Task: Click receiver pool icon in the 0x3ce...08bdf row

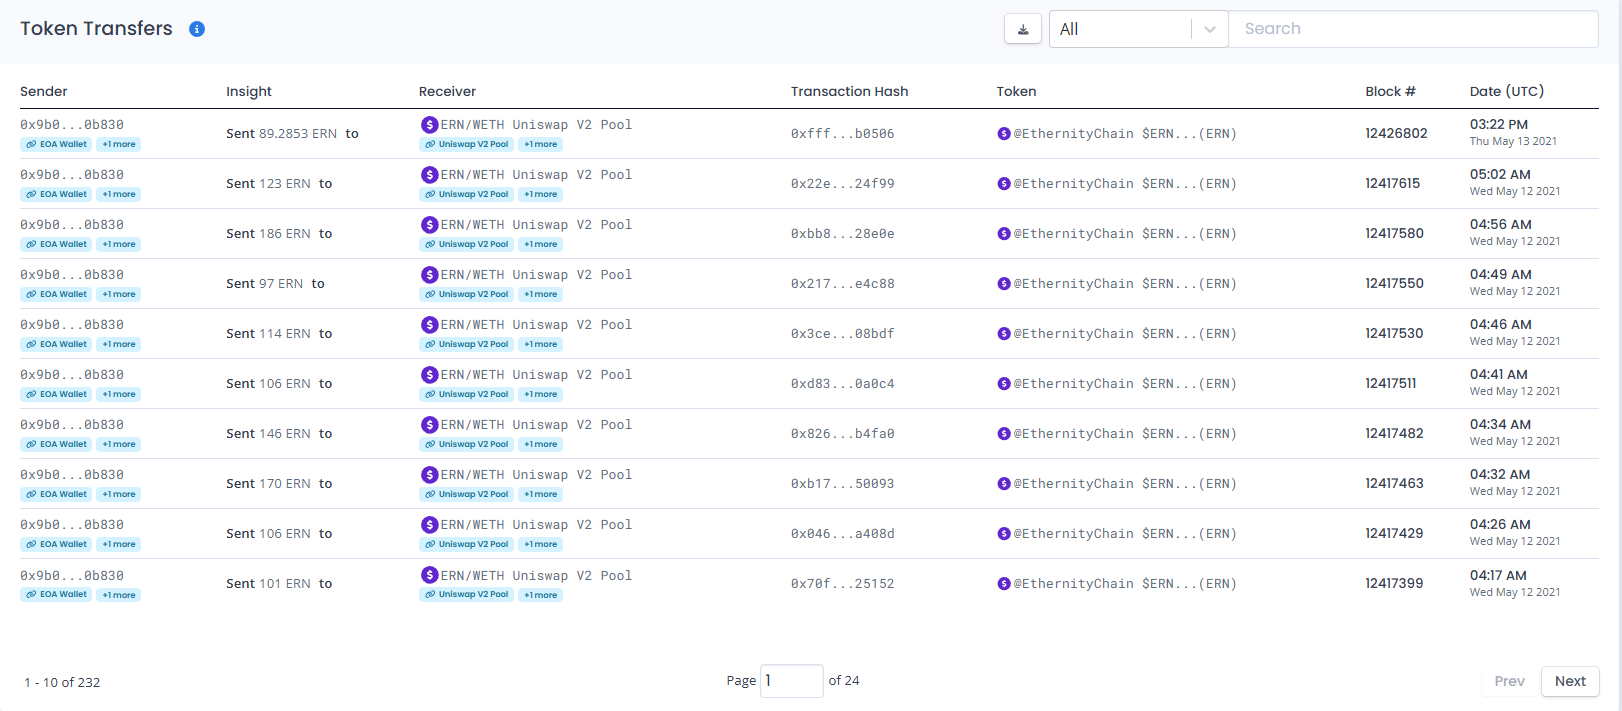Action: tap(429, 325)
